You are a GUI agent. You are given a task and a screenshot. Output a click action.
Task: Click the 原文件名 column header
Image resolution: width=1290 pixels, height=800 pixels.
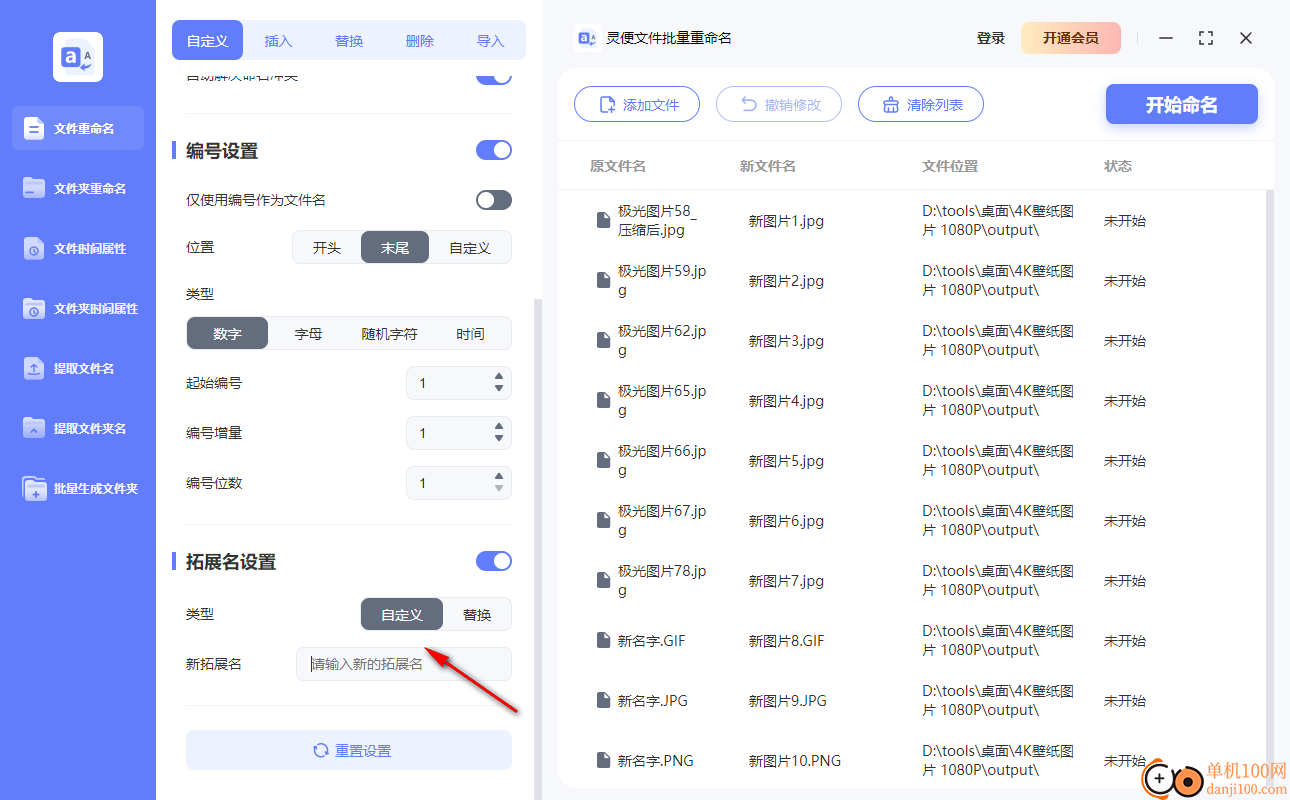(618, 166)
